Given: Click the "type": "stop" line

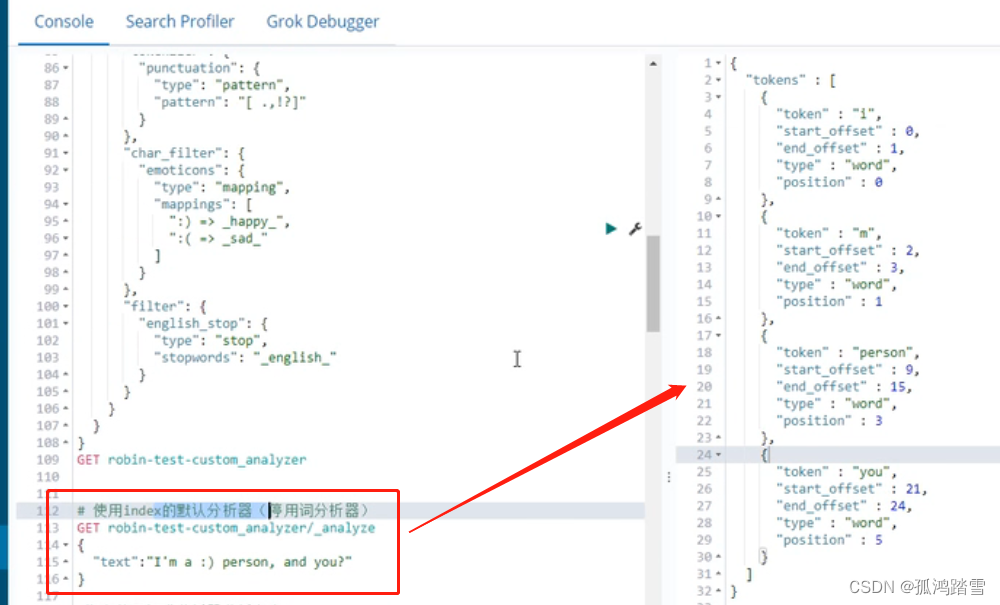Looking at the screenshot, I should pyautogui.click(x=210, y=340).
